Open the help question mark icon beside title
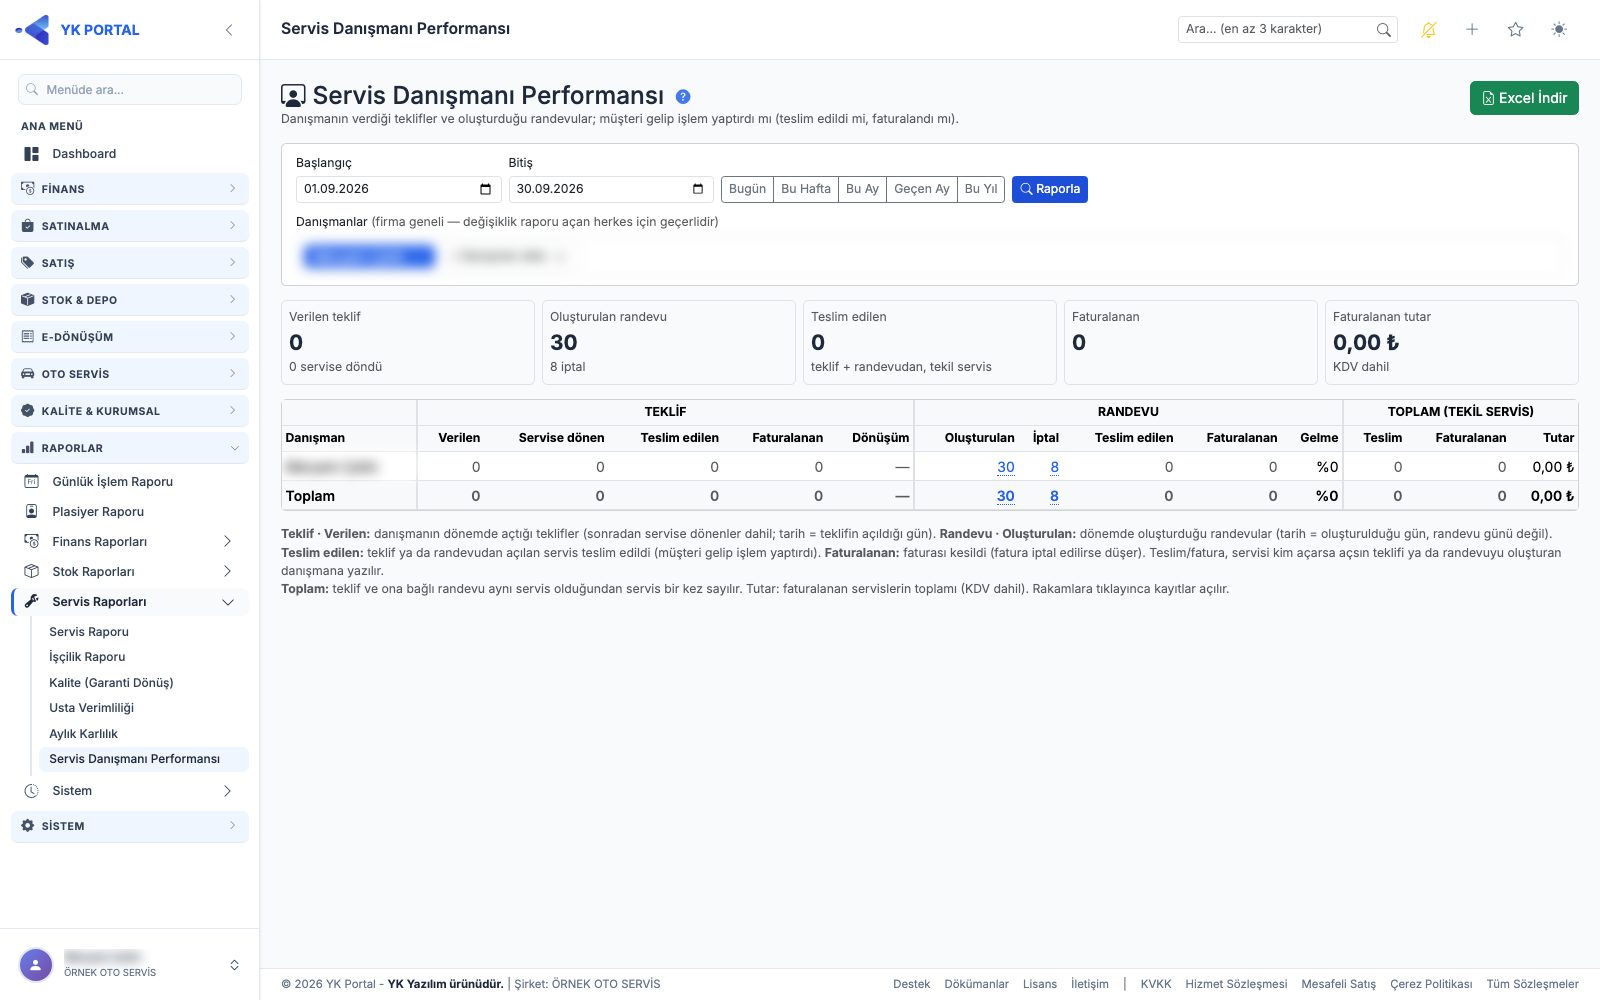 (x=683, y=97)
